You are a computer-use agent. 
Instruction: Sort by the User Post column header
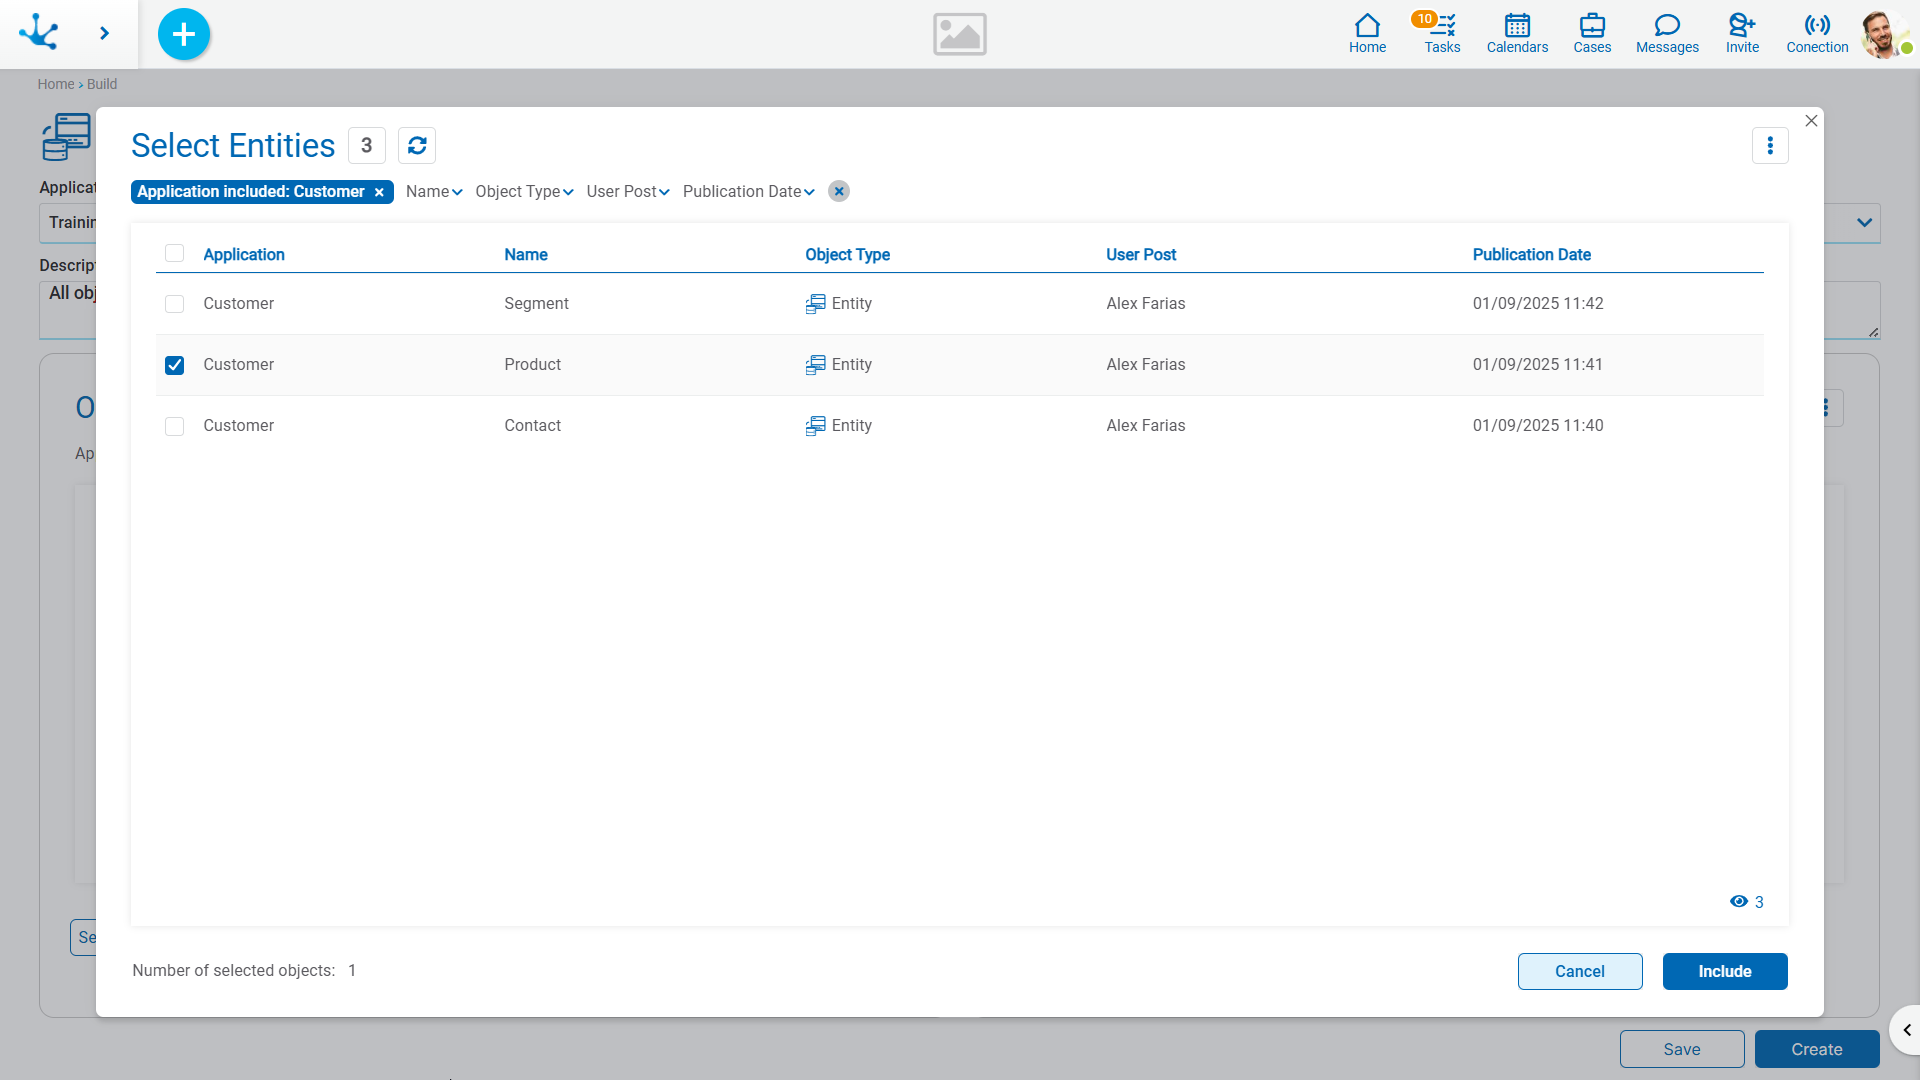[x=1140, y=255]
